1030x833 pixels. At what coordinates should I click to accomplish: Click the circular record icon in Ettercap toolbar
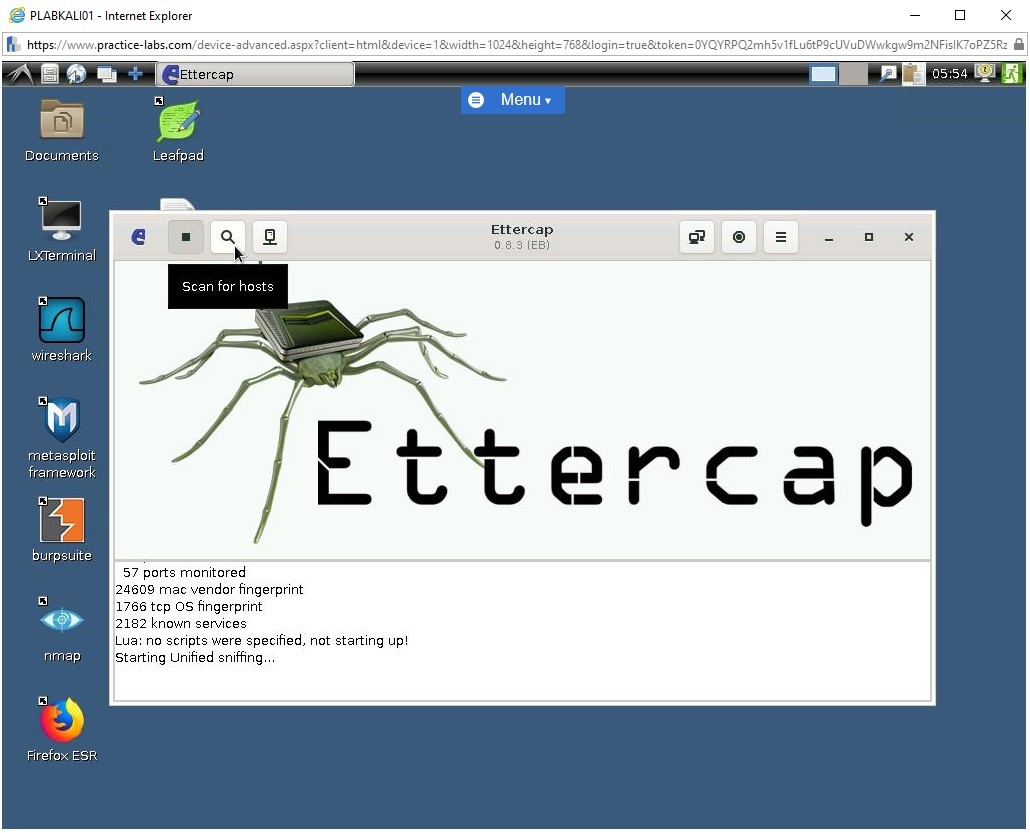(739, 237)
